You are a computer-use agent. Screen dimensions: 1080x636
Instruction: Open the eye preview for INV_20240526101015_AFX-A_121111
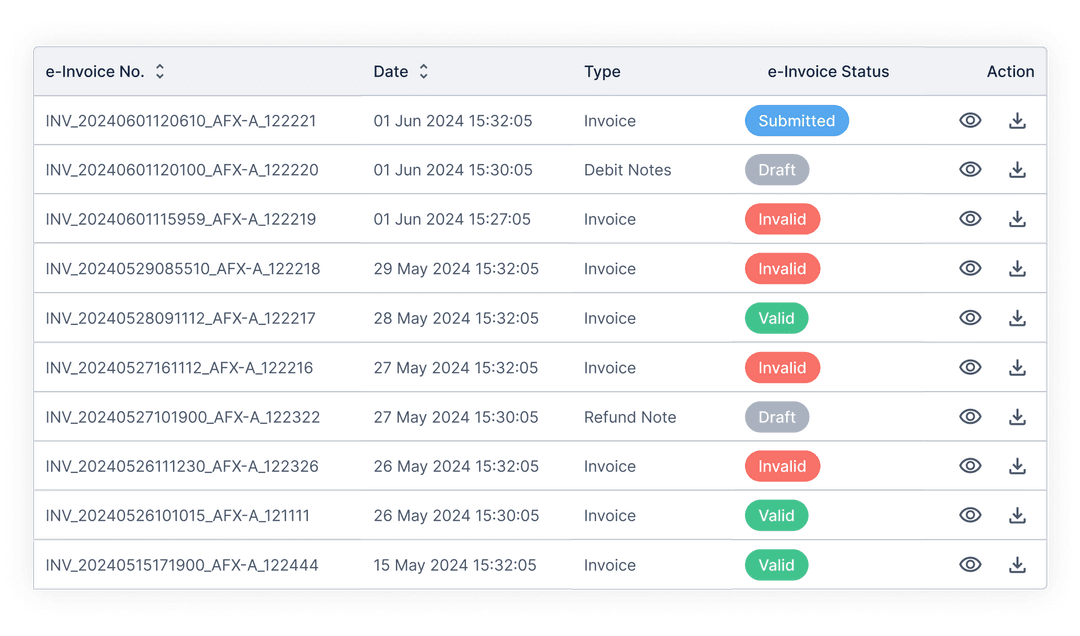click(x=970, y=515)
